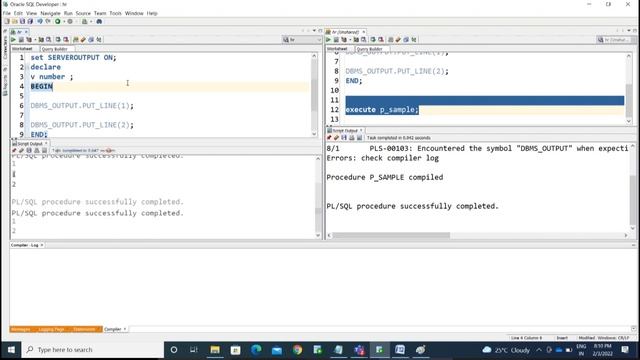Click Save icon in main toolbar

22,21
